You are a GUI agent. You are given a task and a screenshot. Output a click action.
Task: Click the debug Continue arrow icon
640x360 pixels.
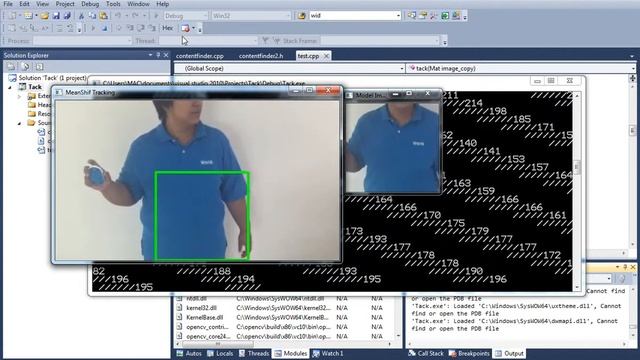click(93, 28)
